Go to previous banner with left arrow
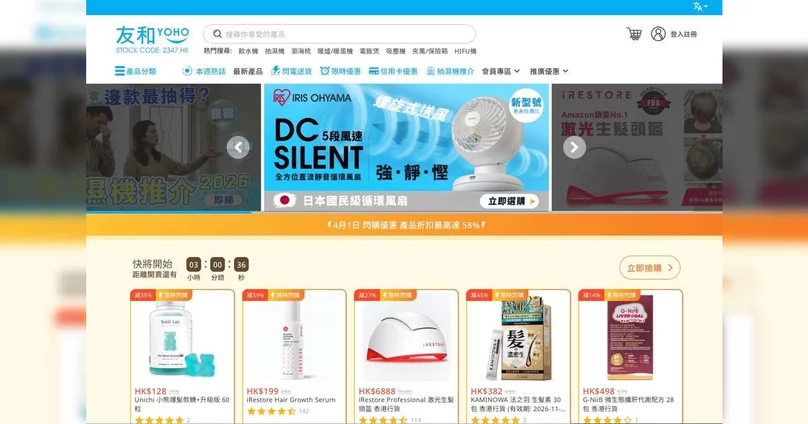Image resolution: width=808 pixels, height=424 pixels. tap(238, 147)
